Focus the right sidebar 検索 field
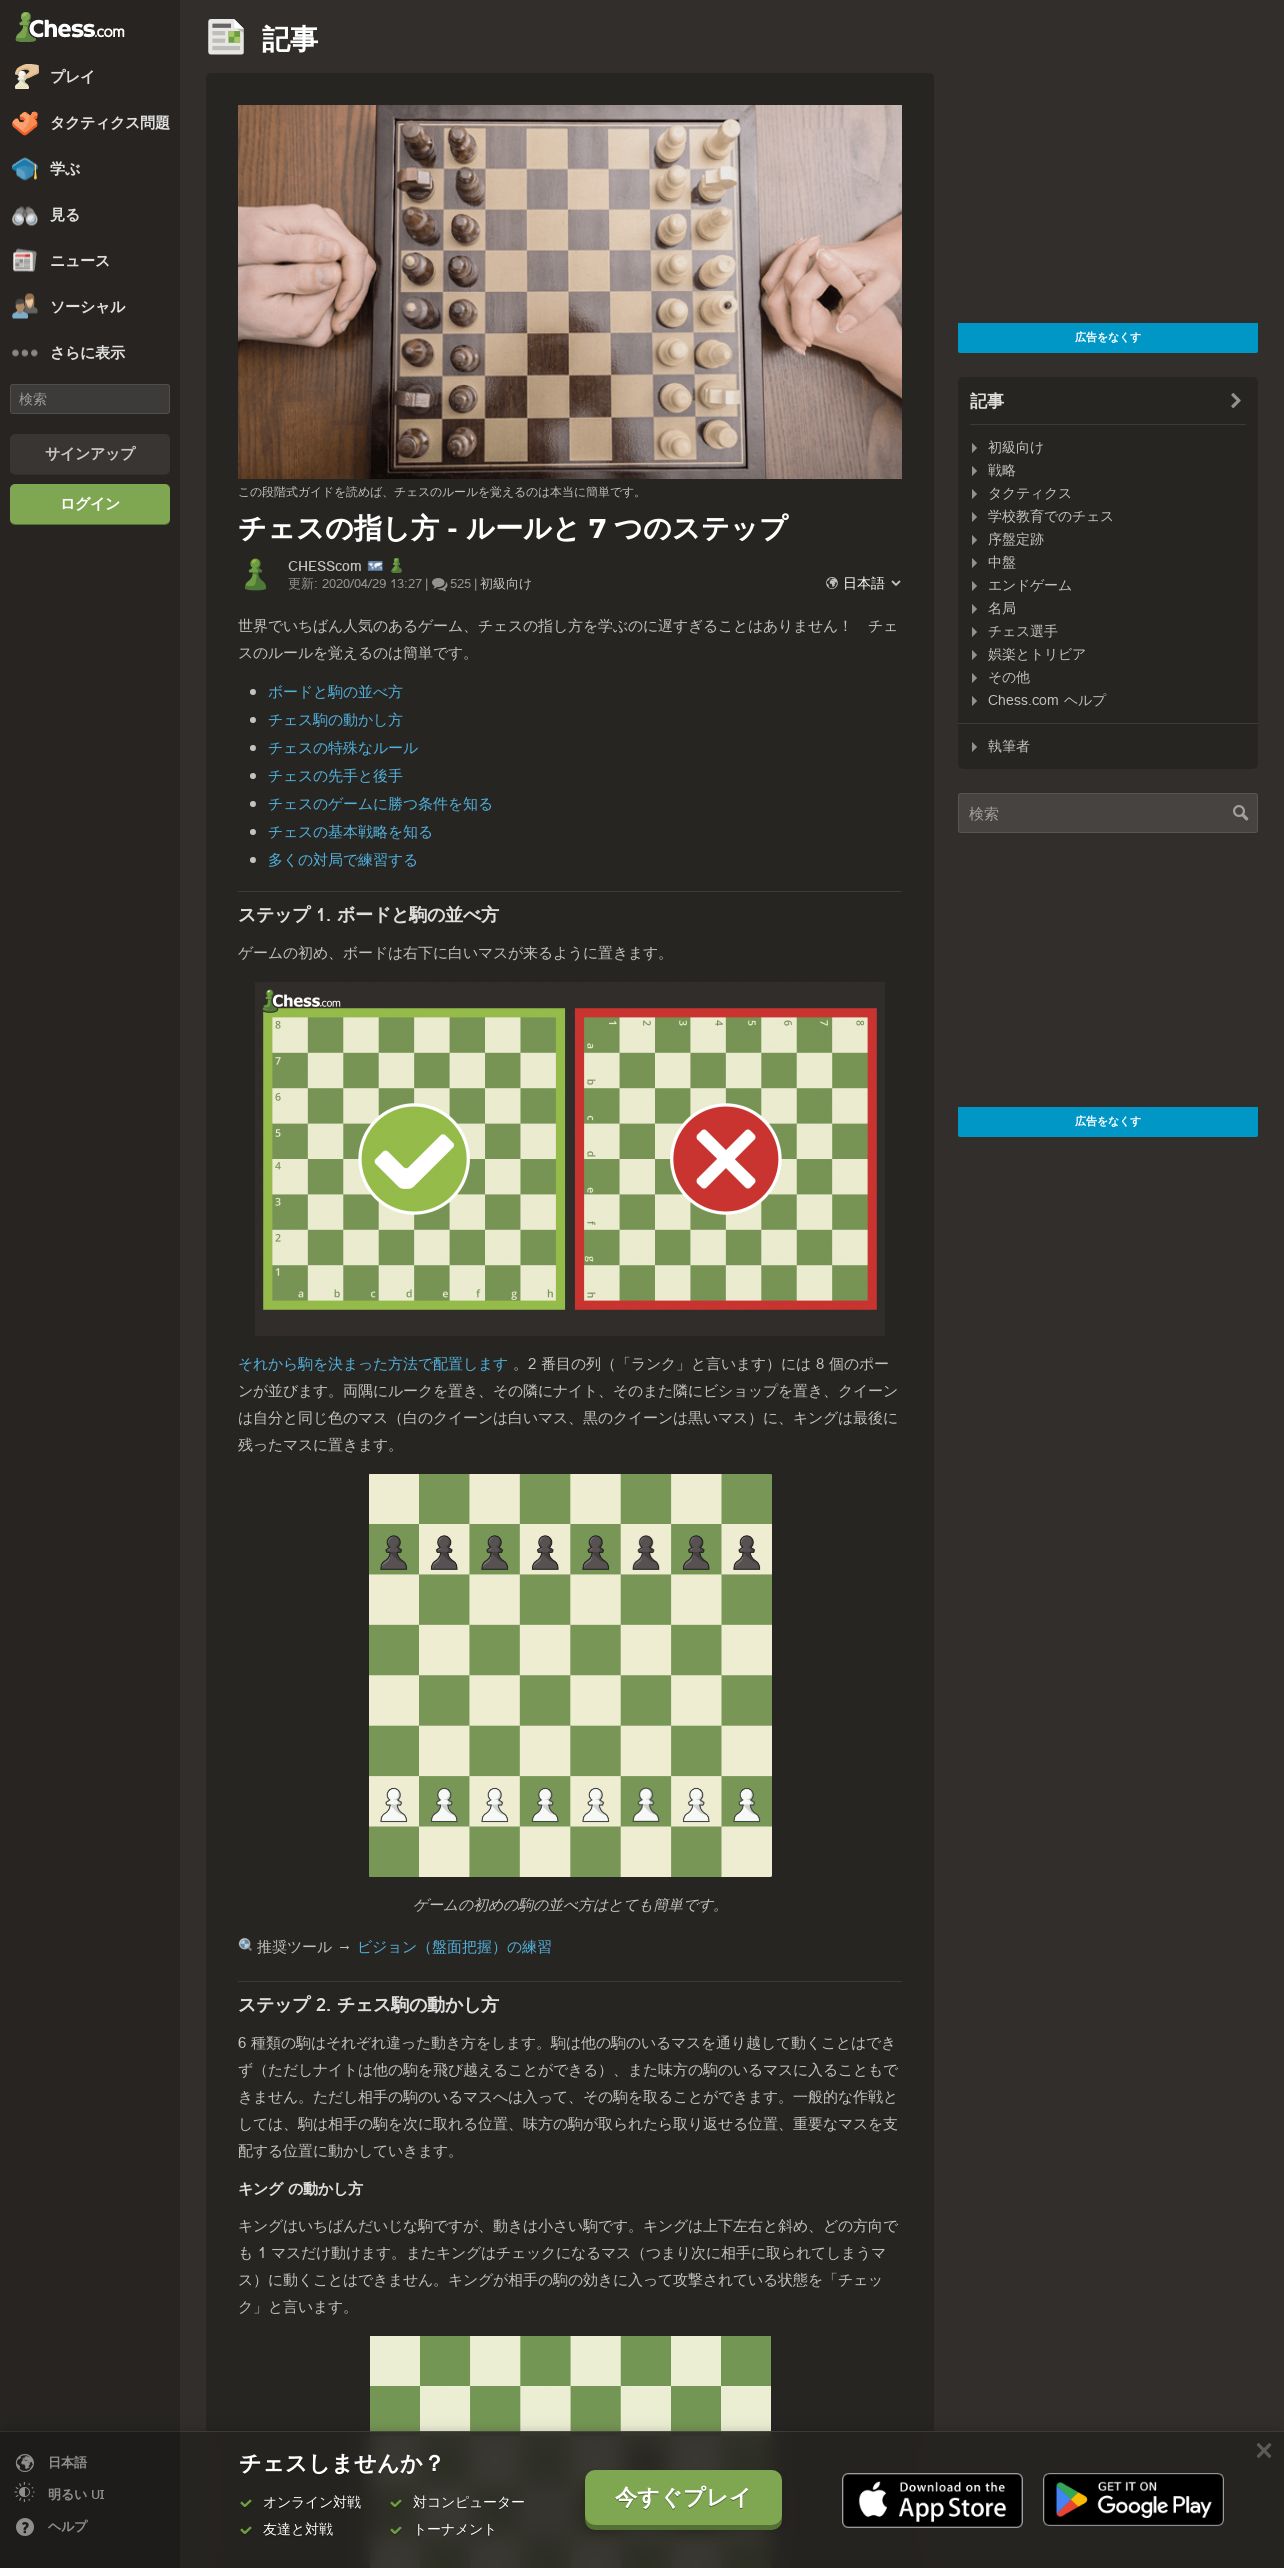 (1108, 813)
